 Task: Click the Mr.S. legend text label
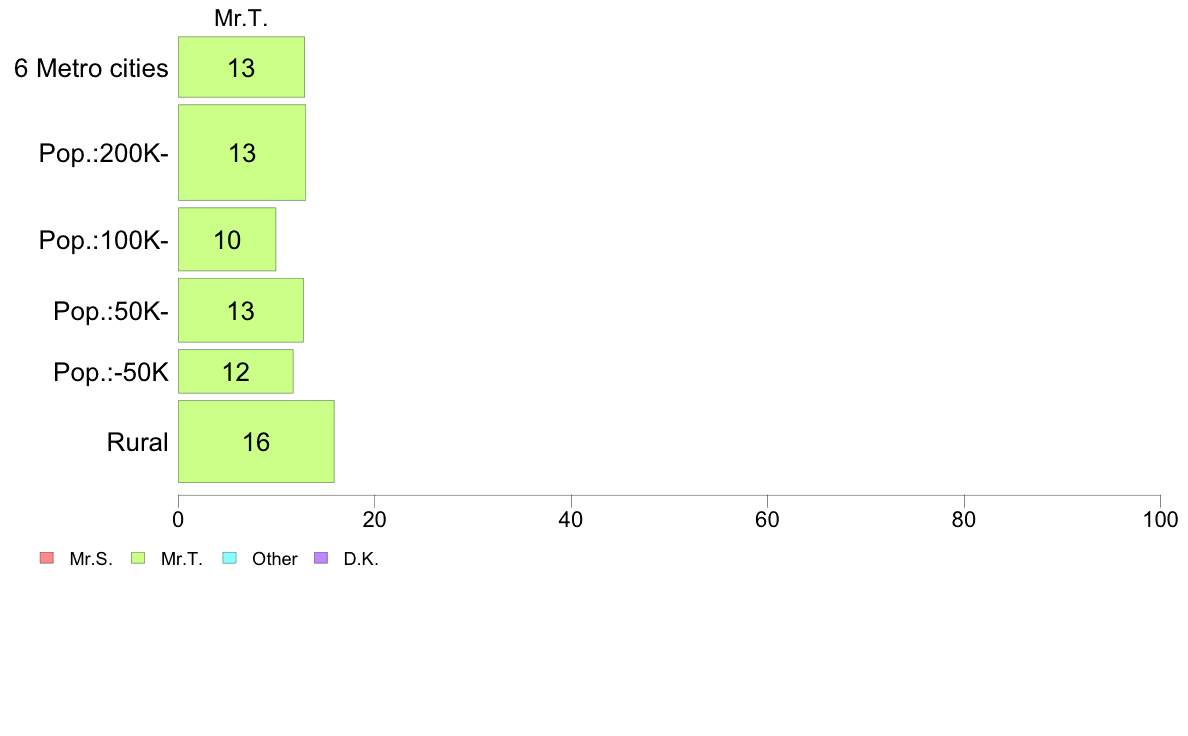[x=91, y=559]
